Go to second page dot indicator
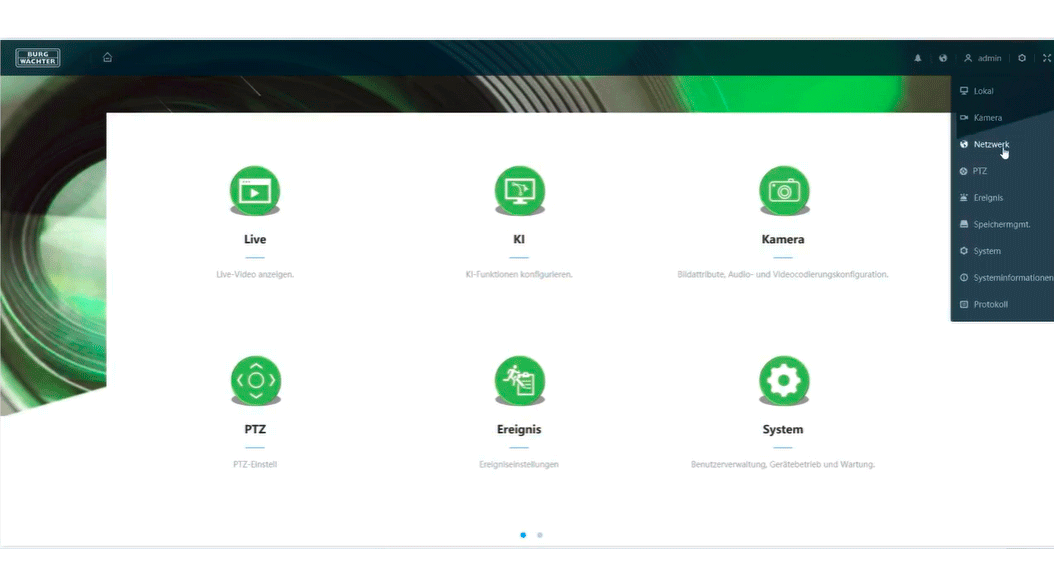The width and height of the screenshot is (1054, 585). coord(540,535)
